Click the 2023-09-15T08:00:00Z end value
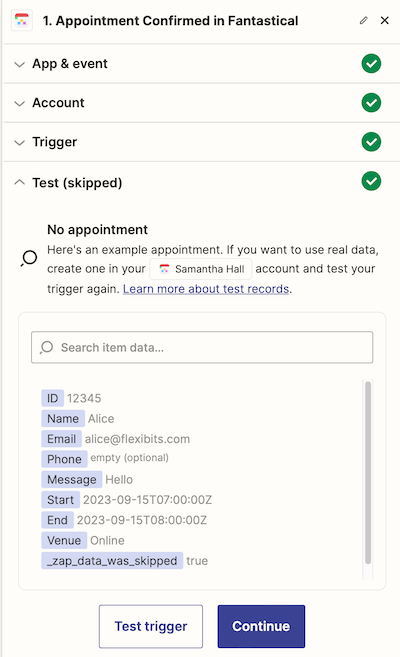This screenshot has height=657, width=400. tap(142, 520)
